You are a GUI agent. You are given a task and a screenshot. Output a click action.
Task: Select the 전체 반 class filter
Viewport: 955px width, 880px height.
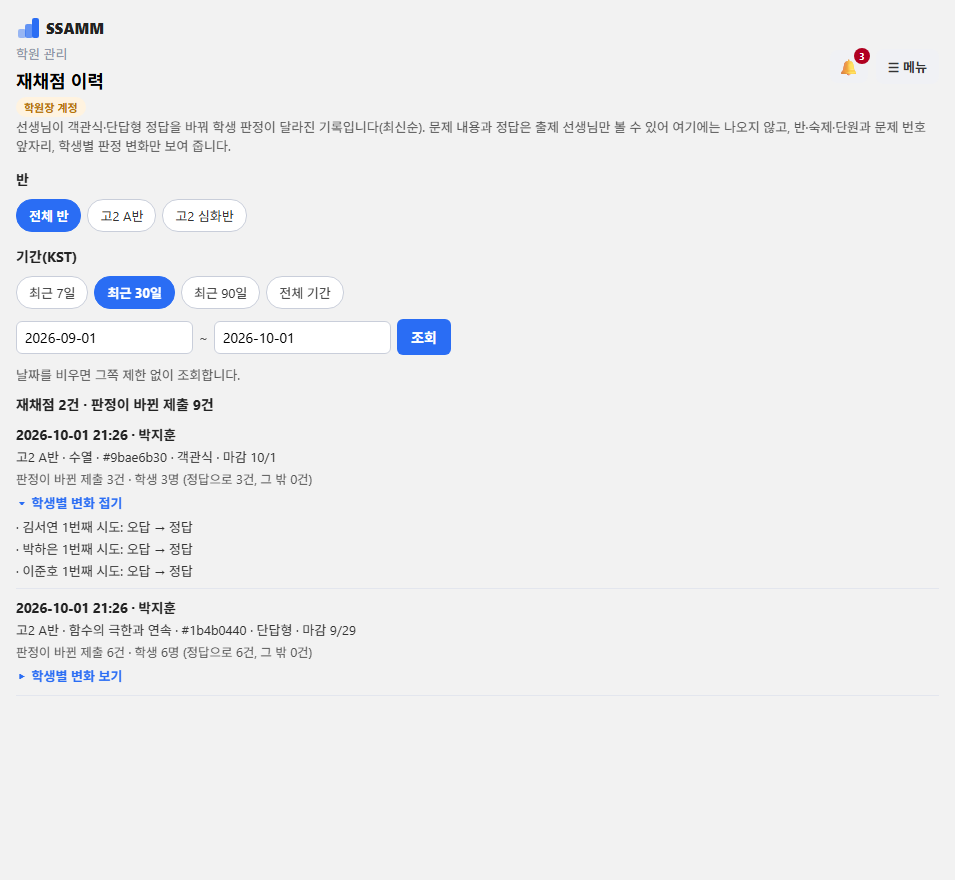pyautogui.click(x=48, y=216)
